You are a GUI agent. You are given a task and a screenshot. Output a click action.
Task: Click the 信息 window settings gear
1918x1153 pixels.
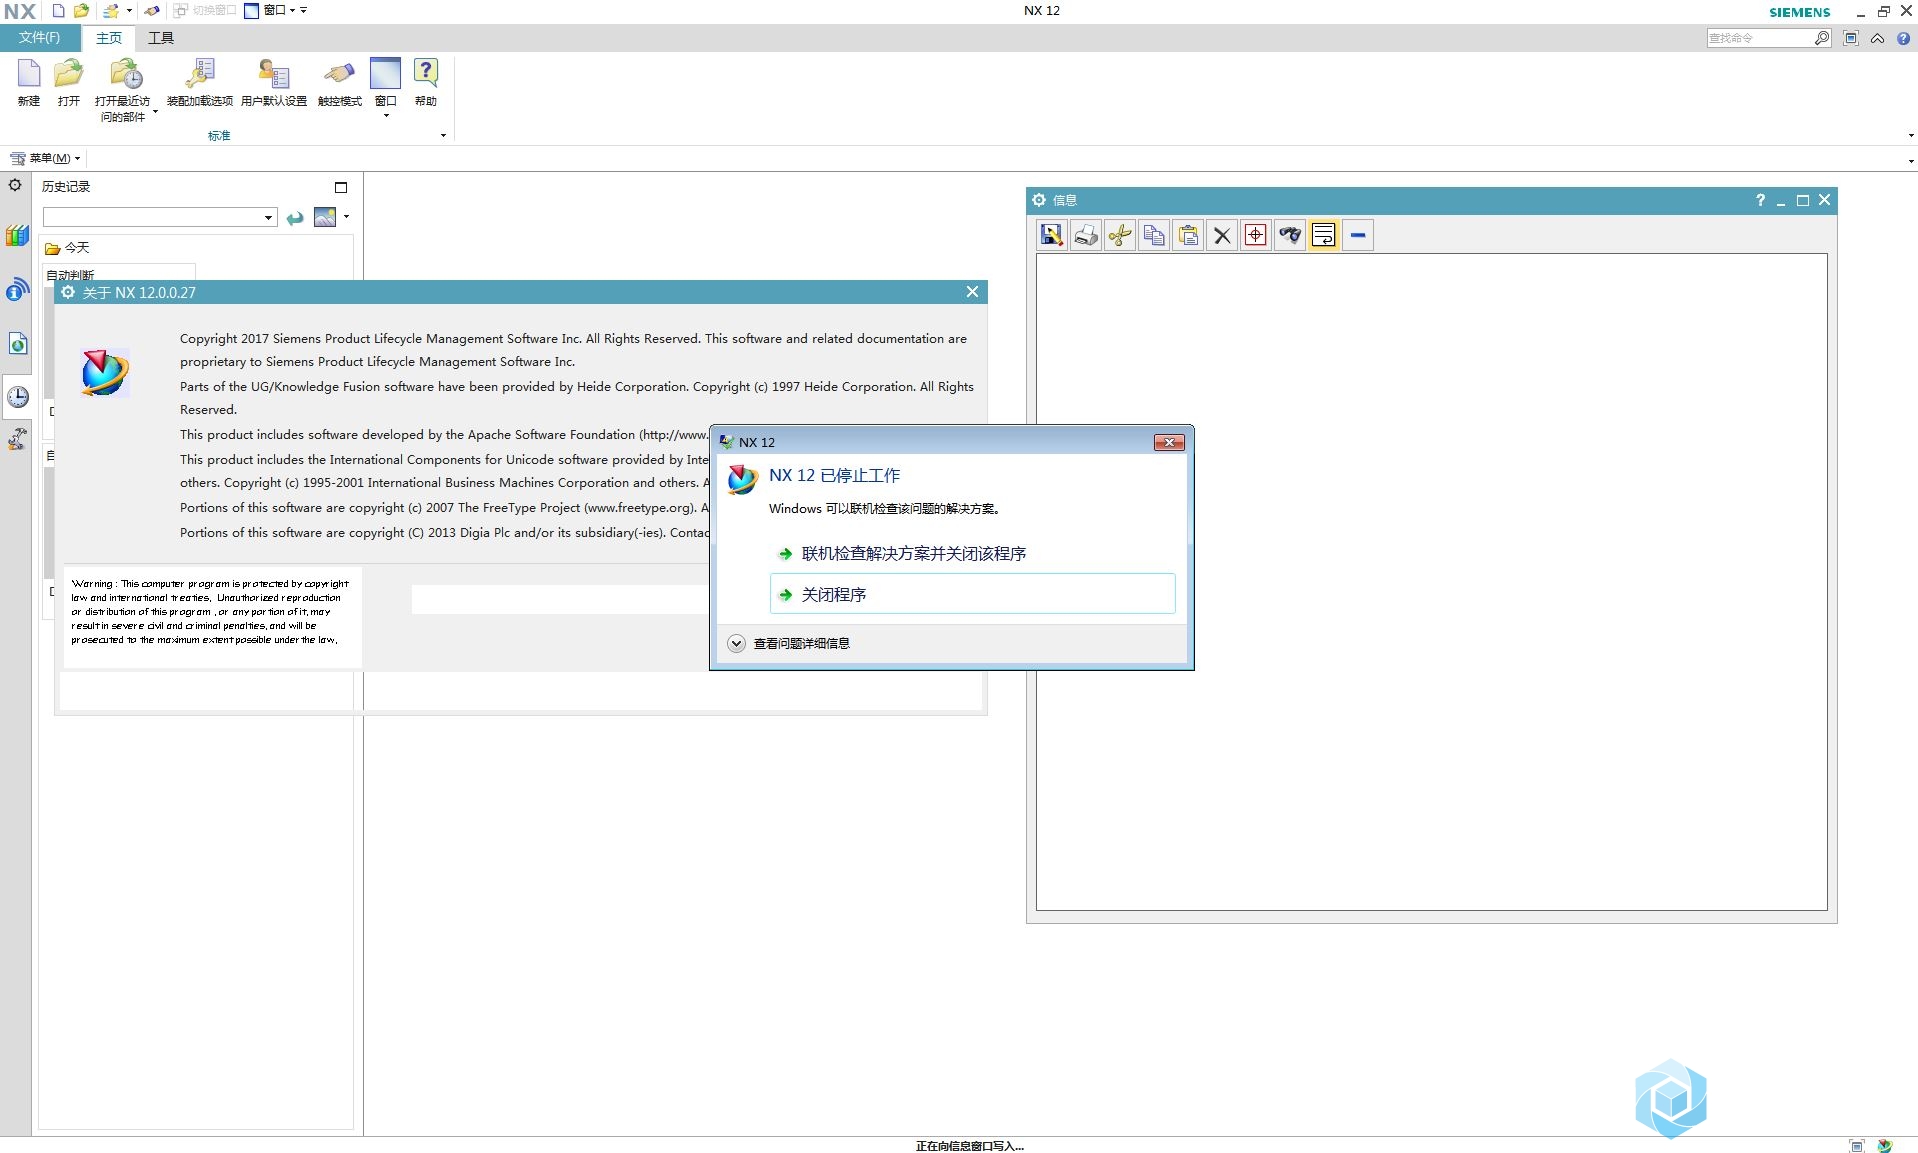point(1039,200)
